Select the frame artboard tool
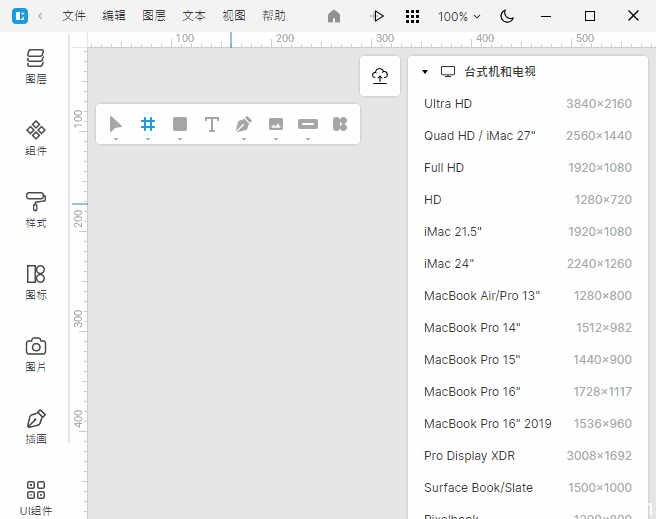The width and height of the screenshot is (656, 519). pos(148,124)
